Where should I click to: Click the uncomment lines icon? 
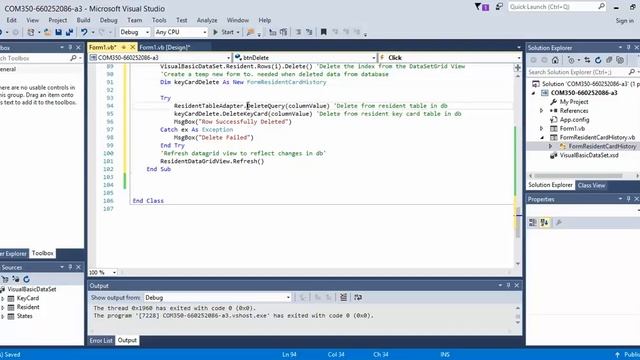tap(309, 32)
